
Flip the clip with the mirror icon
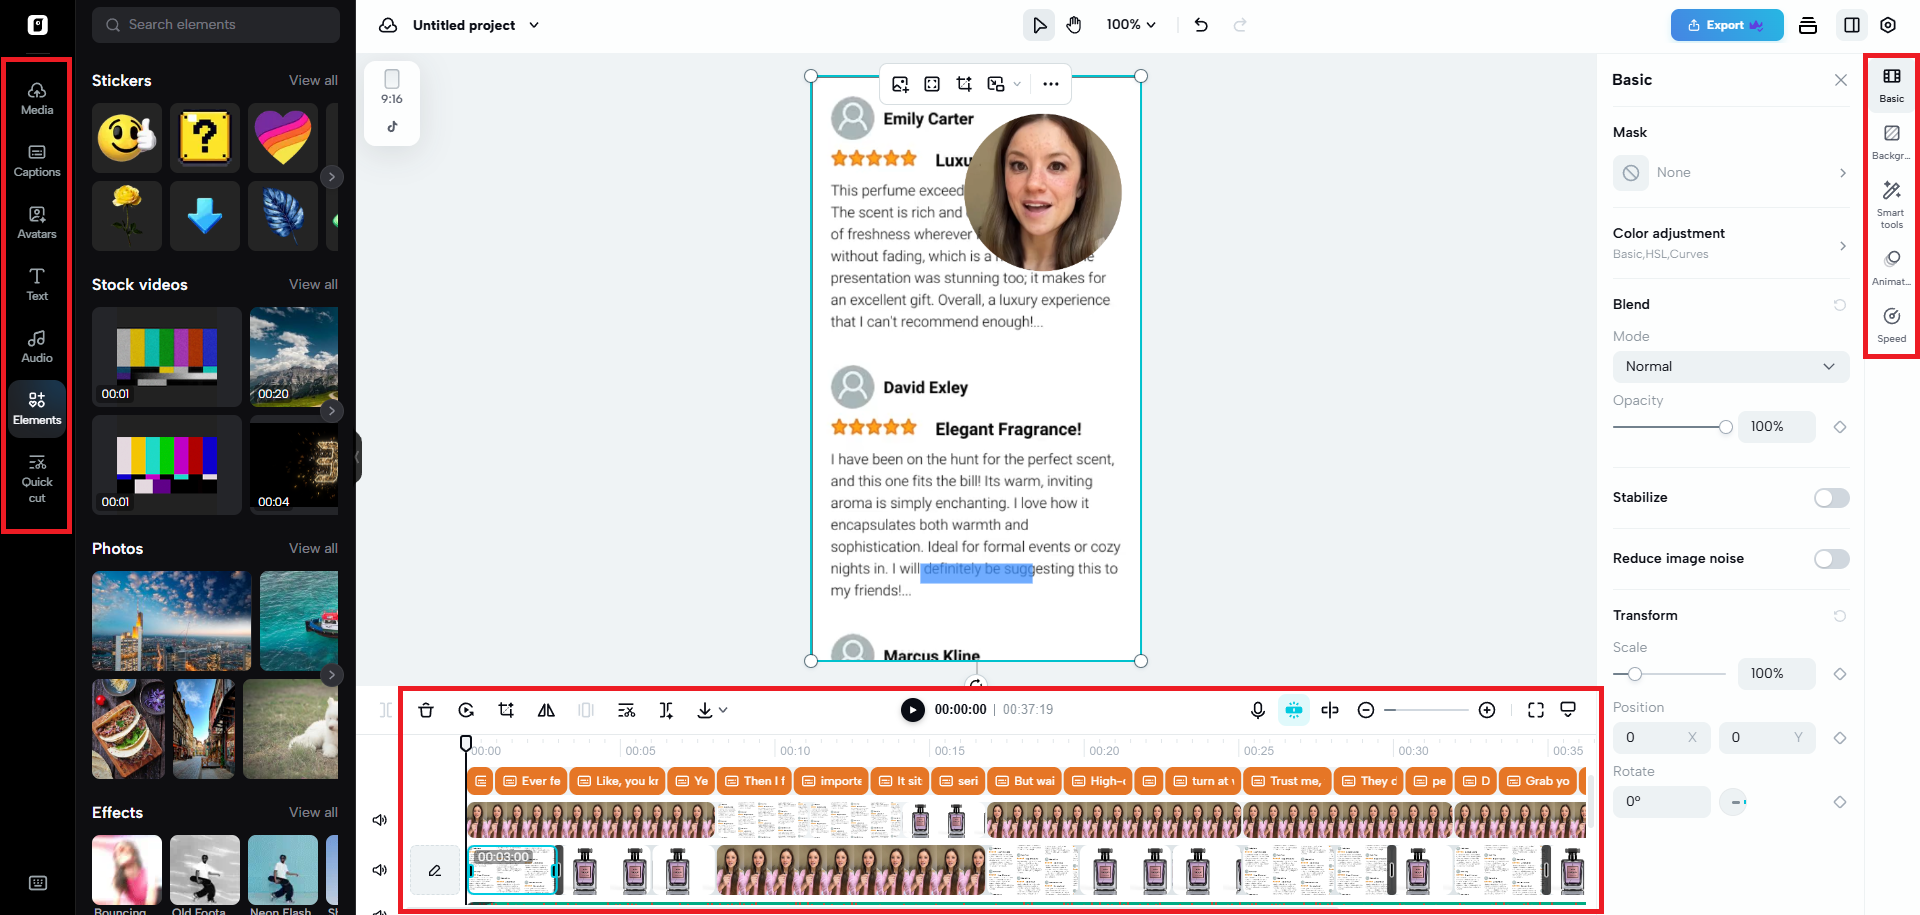[x=546, y=710]
